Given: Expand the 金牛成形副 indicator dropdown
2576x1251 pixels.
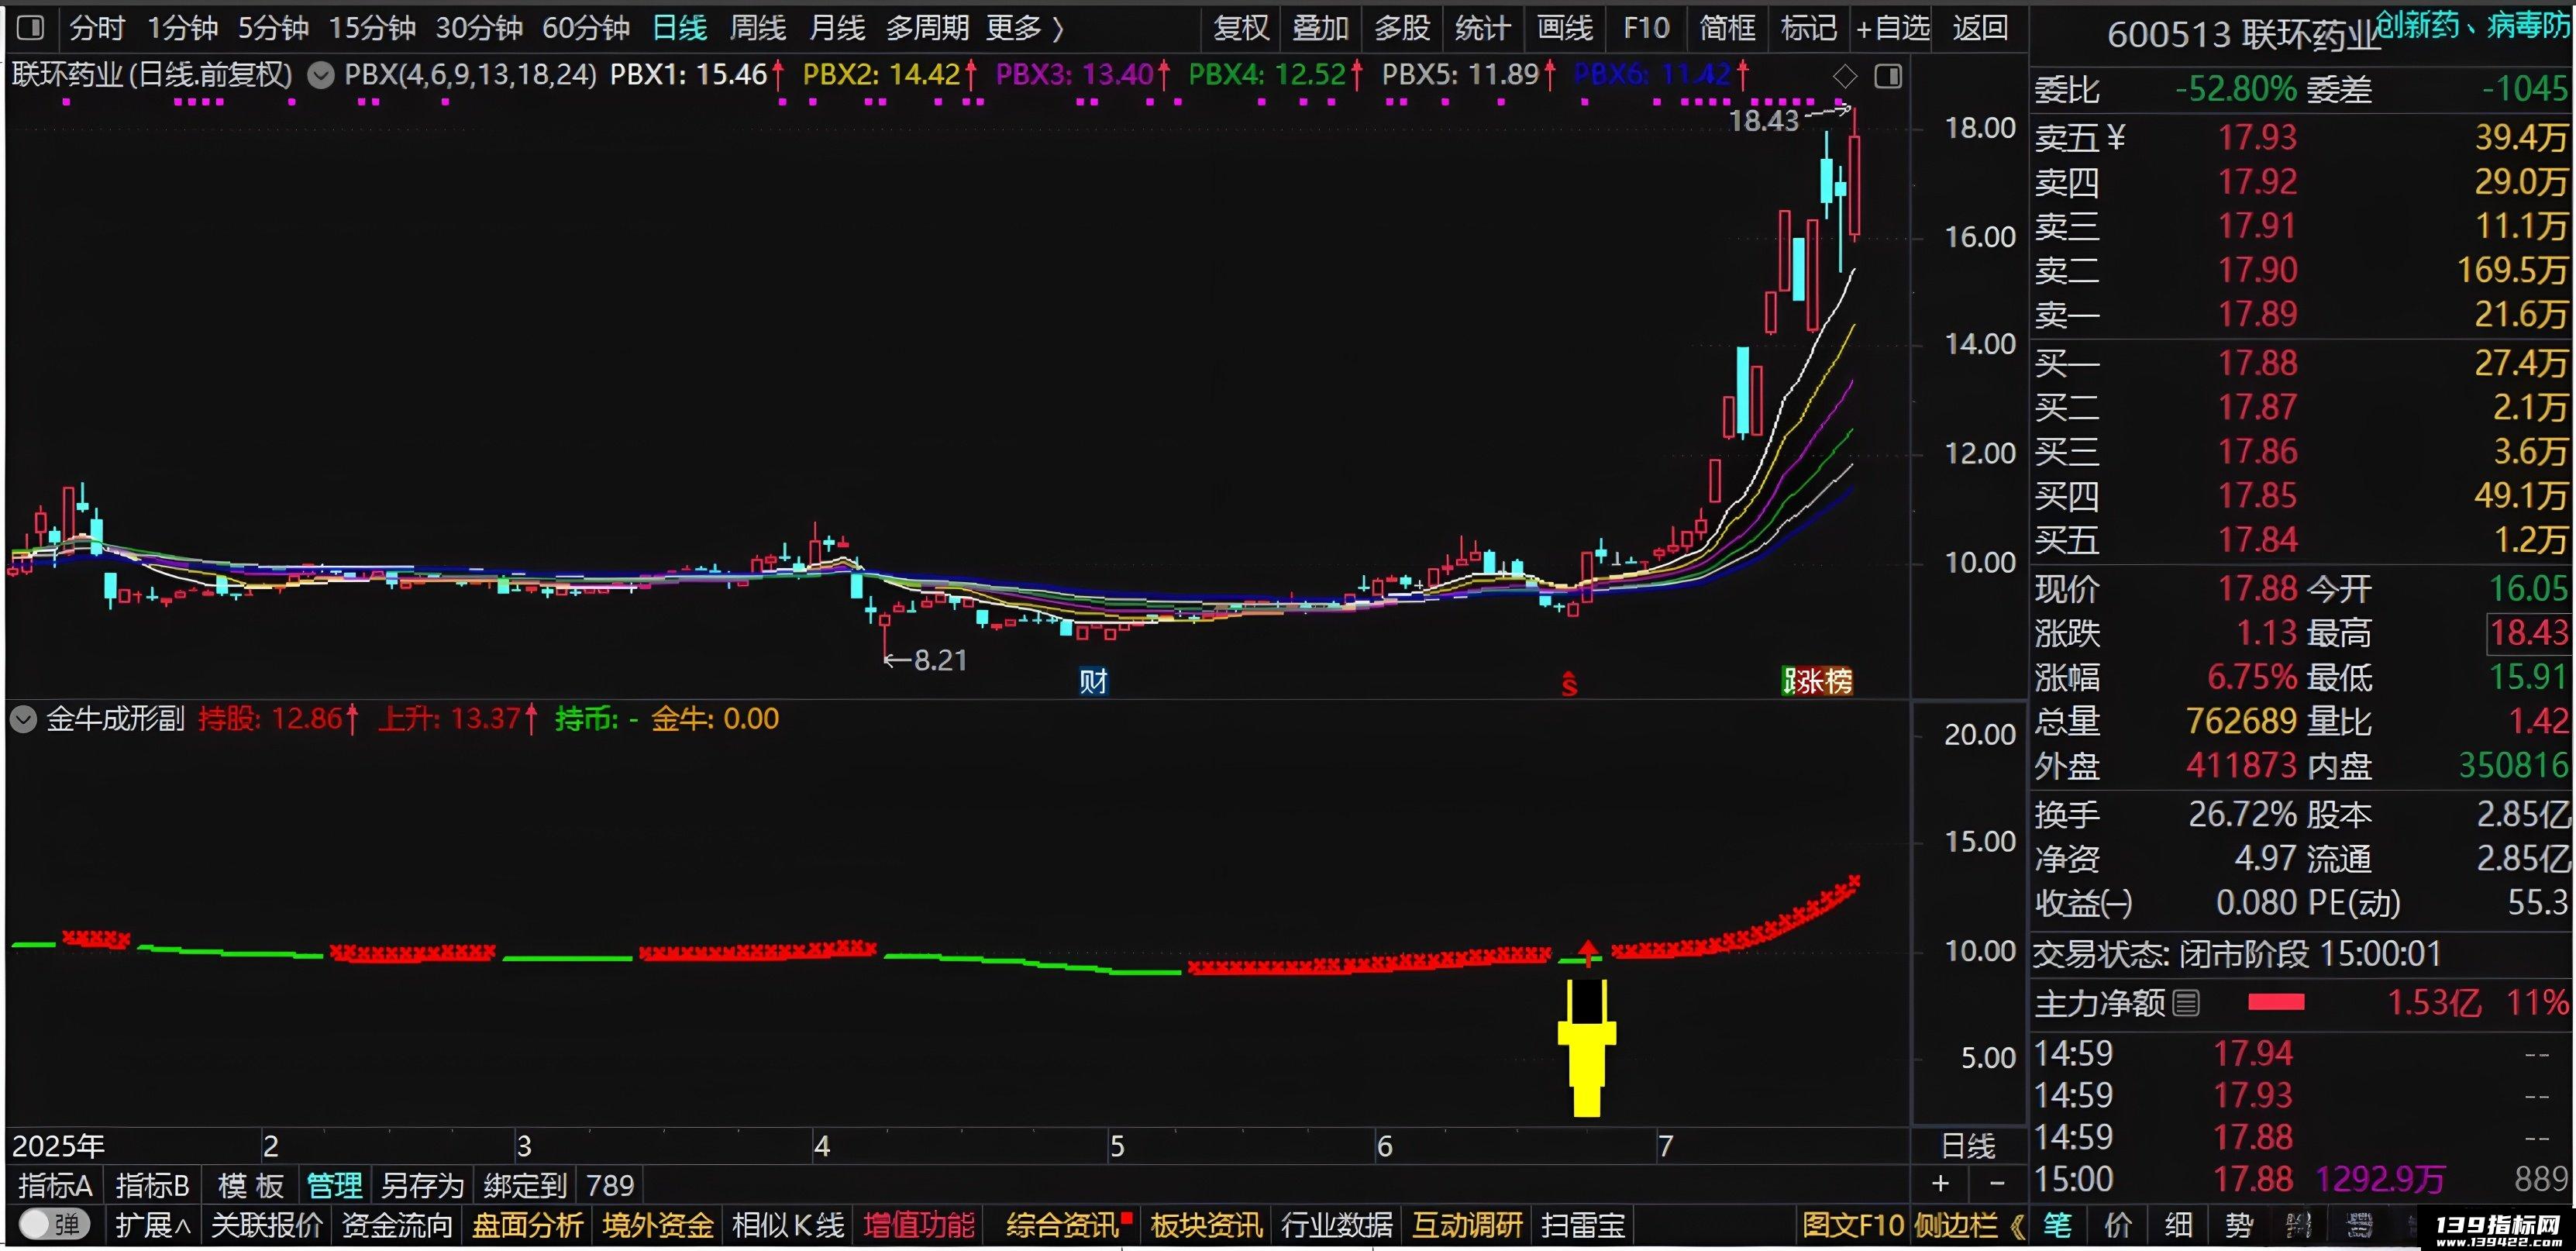Looking at the screenshot, I should (x=23, y=719).
